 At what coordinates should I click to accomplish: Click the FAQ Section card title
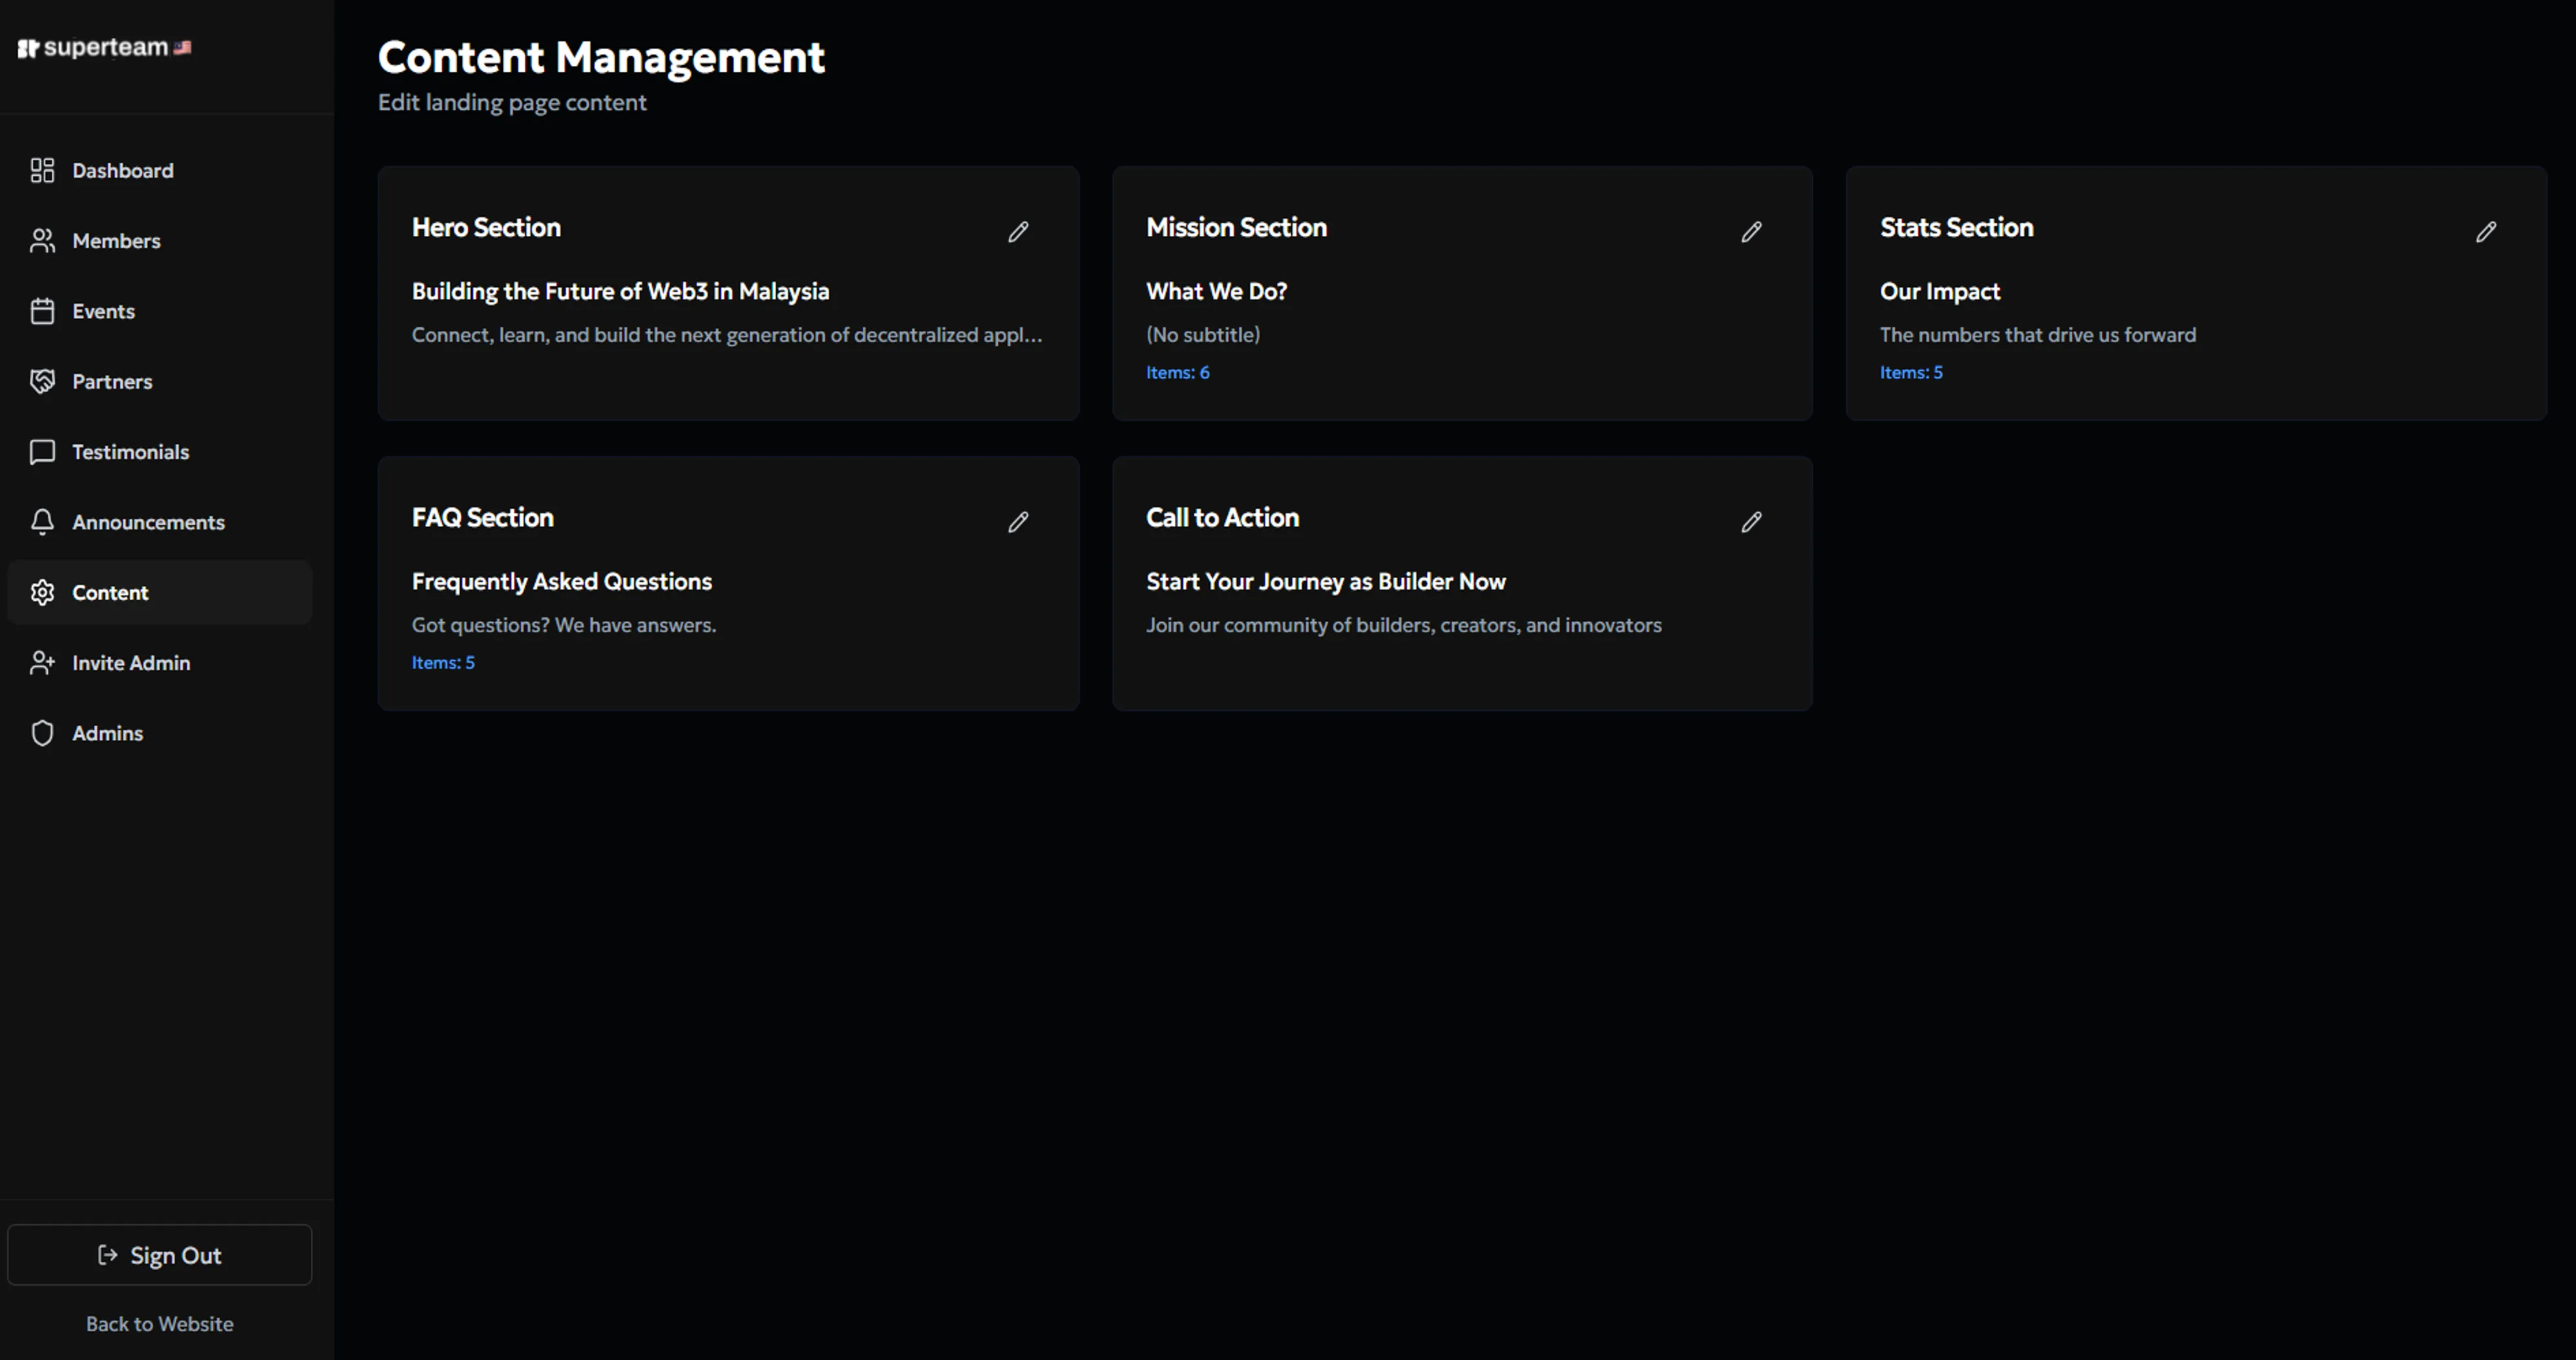pyautogui.click(x=482, y=517)
